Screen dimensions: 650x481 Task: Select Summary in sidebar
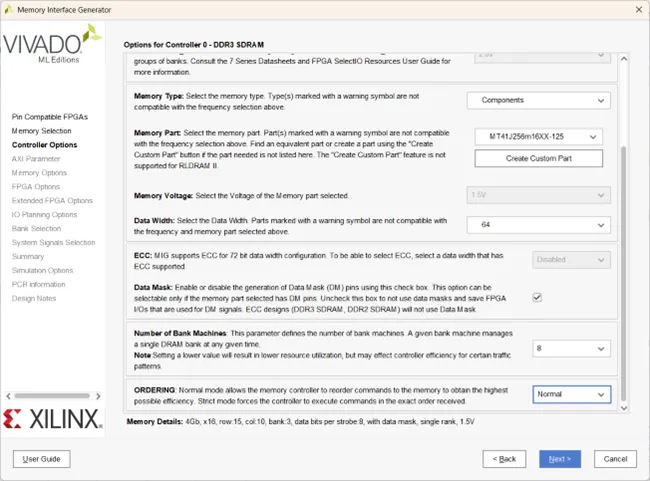point(28,257)
